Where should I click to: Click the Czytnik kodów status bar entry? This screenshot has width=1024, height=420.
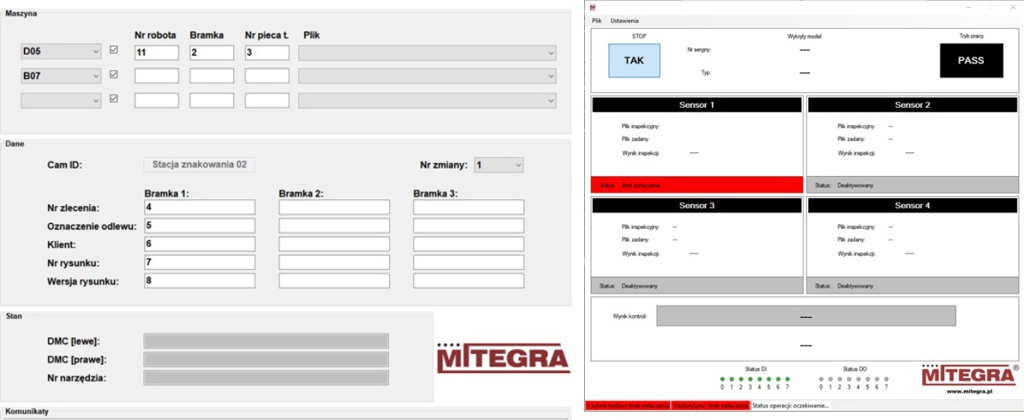(628, 406)
